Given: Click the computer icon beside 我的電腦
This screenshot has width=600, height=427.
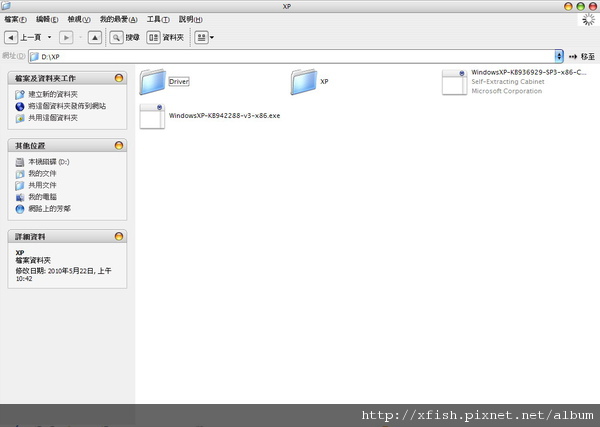Looking at the screenshot, I should pos(20,197).
